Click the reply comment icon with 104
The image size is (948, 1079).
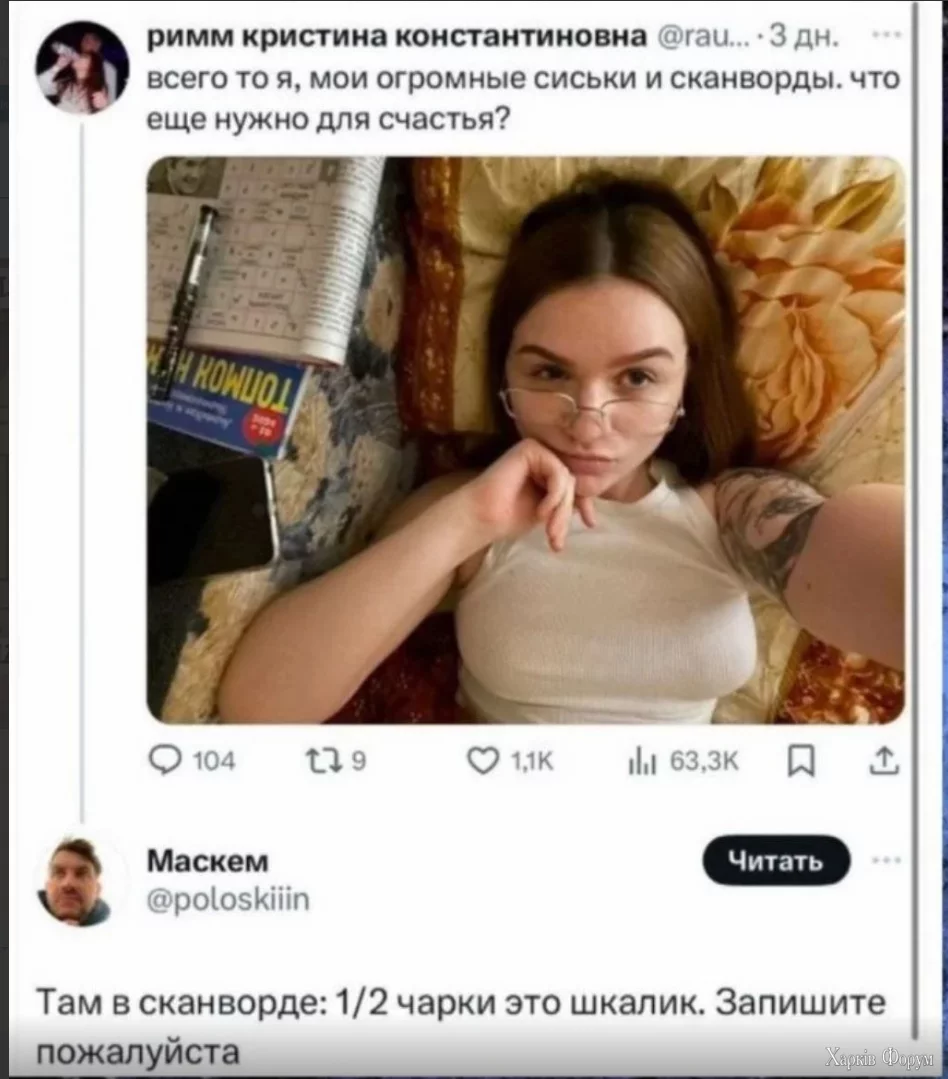165,761
